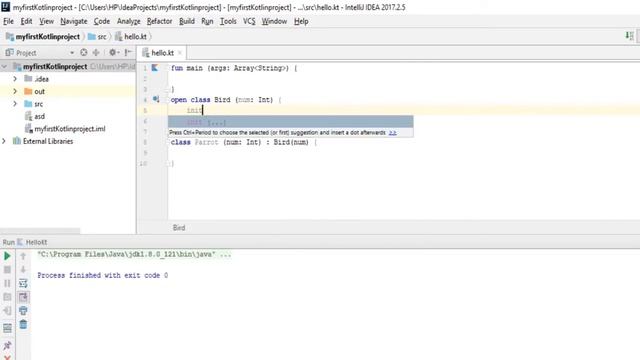Click myfirstKotlinproject breadcrumb in navigation bar
Viewport: 640px width, 360px height.
coord(43,36)
